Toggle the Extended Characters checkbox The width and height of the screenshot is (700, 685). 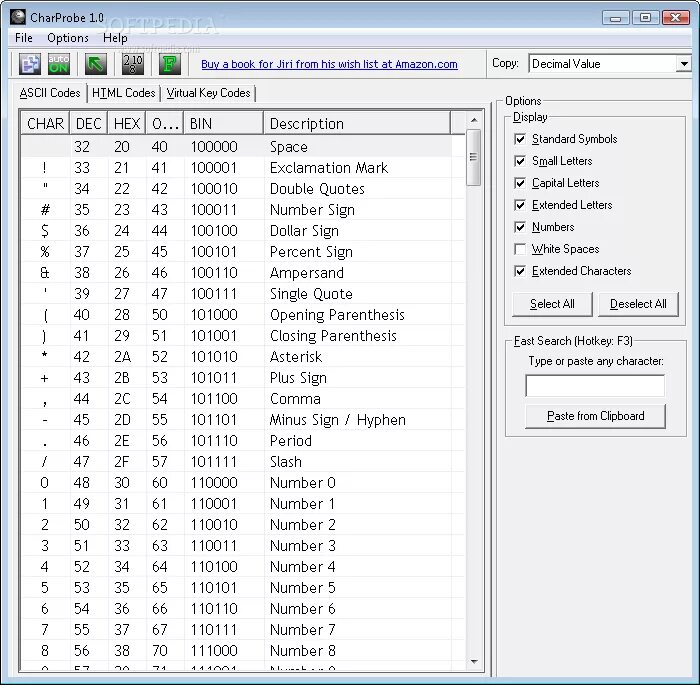520,271
